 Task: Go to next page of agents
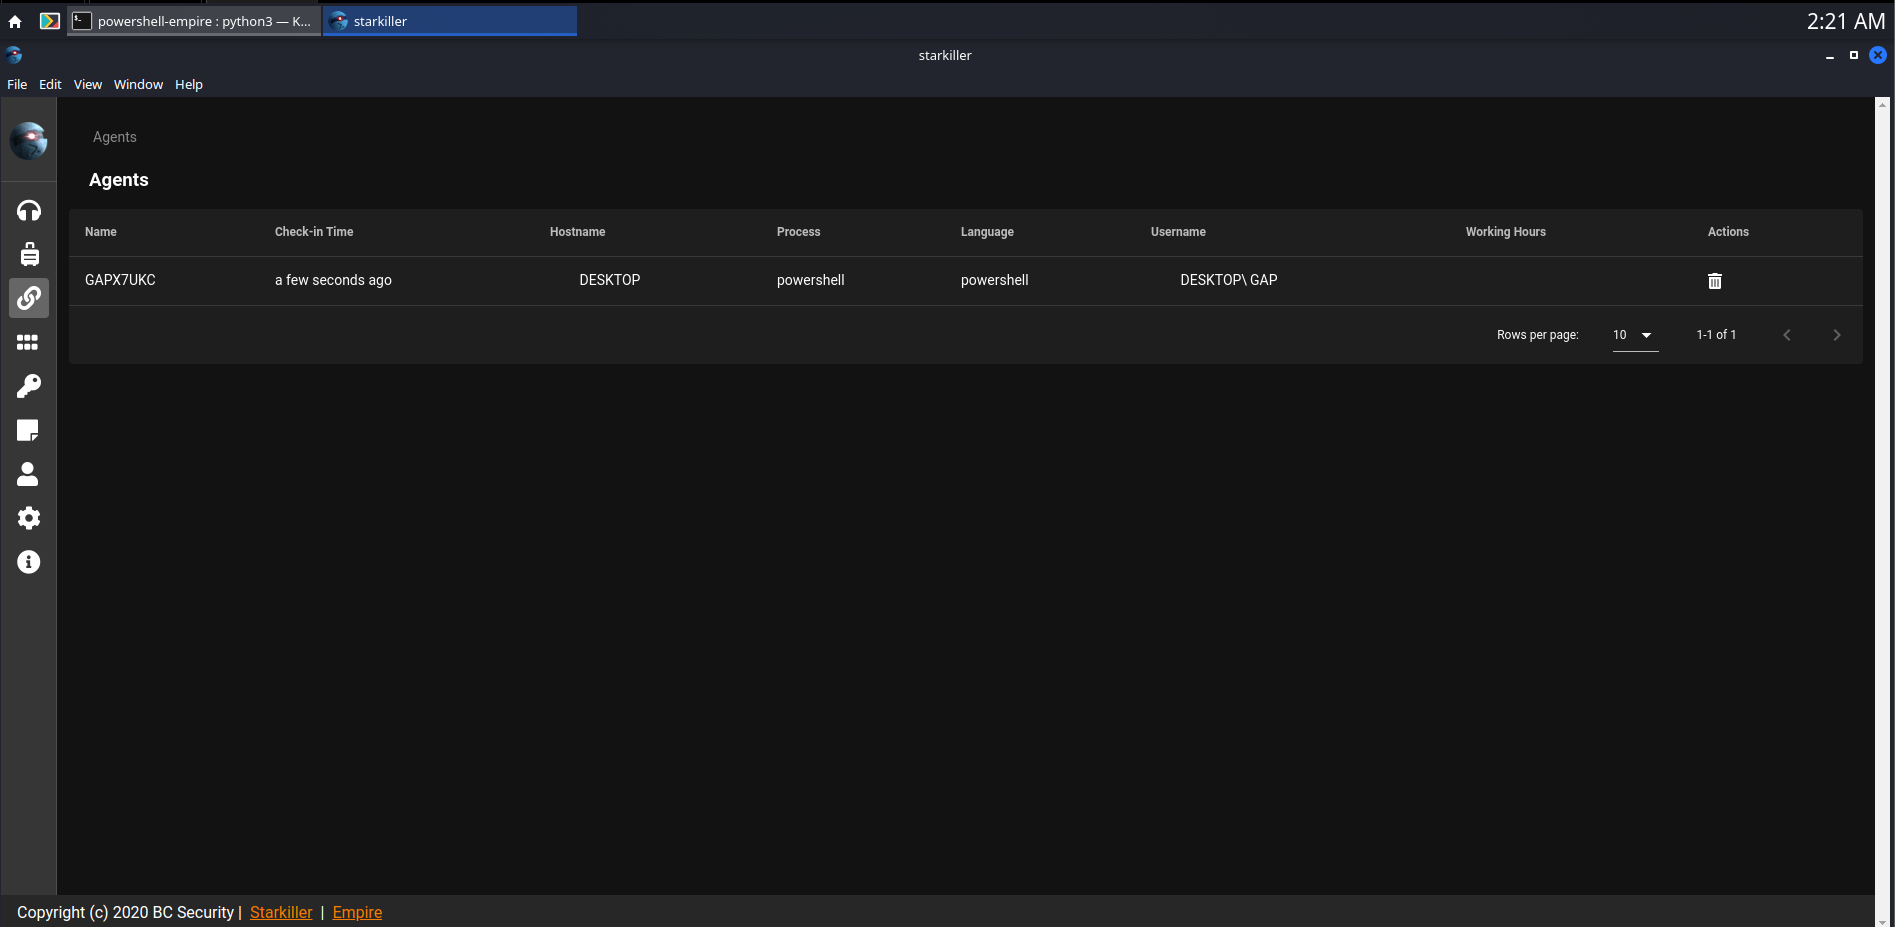pyautogui.click(x=1836, y=335)
